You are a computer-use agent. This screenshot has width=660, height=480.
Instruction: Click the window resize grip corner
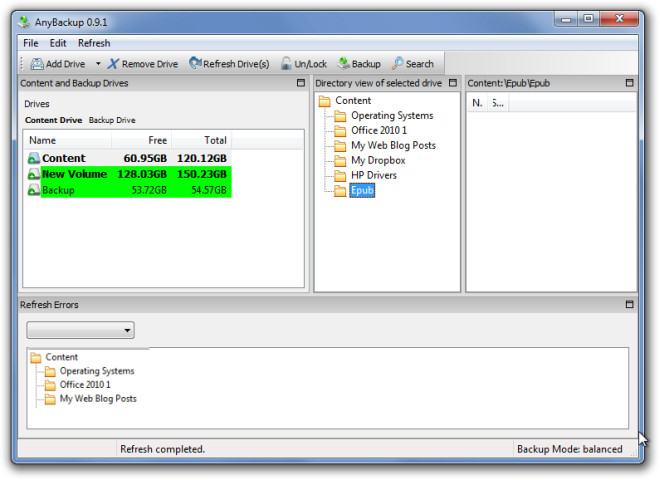coord(633,452)
